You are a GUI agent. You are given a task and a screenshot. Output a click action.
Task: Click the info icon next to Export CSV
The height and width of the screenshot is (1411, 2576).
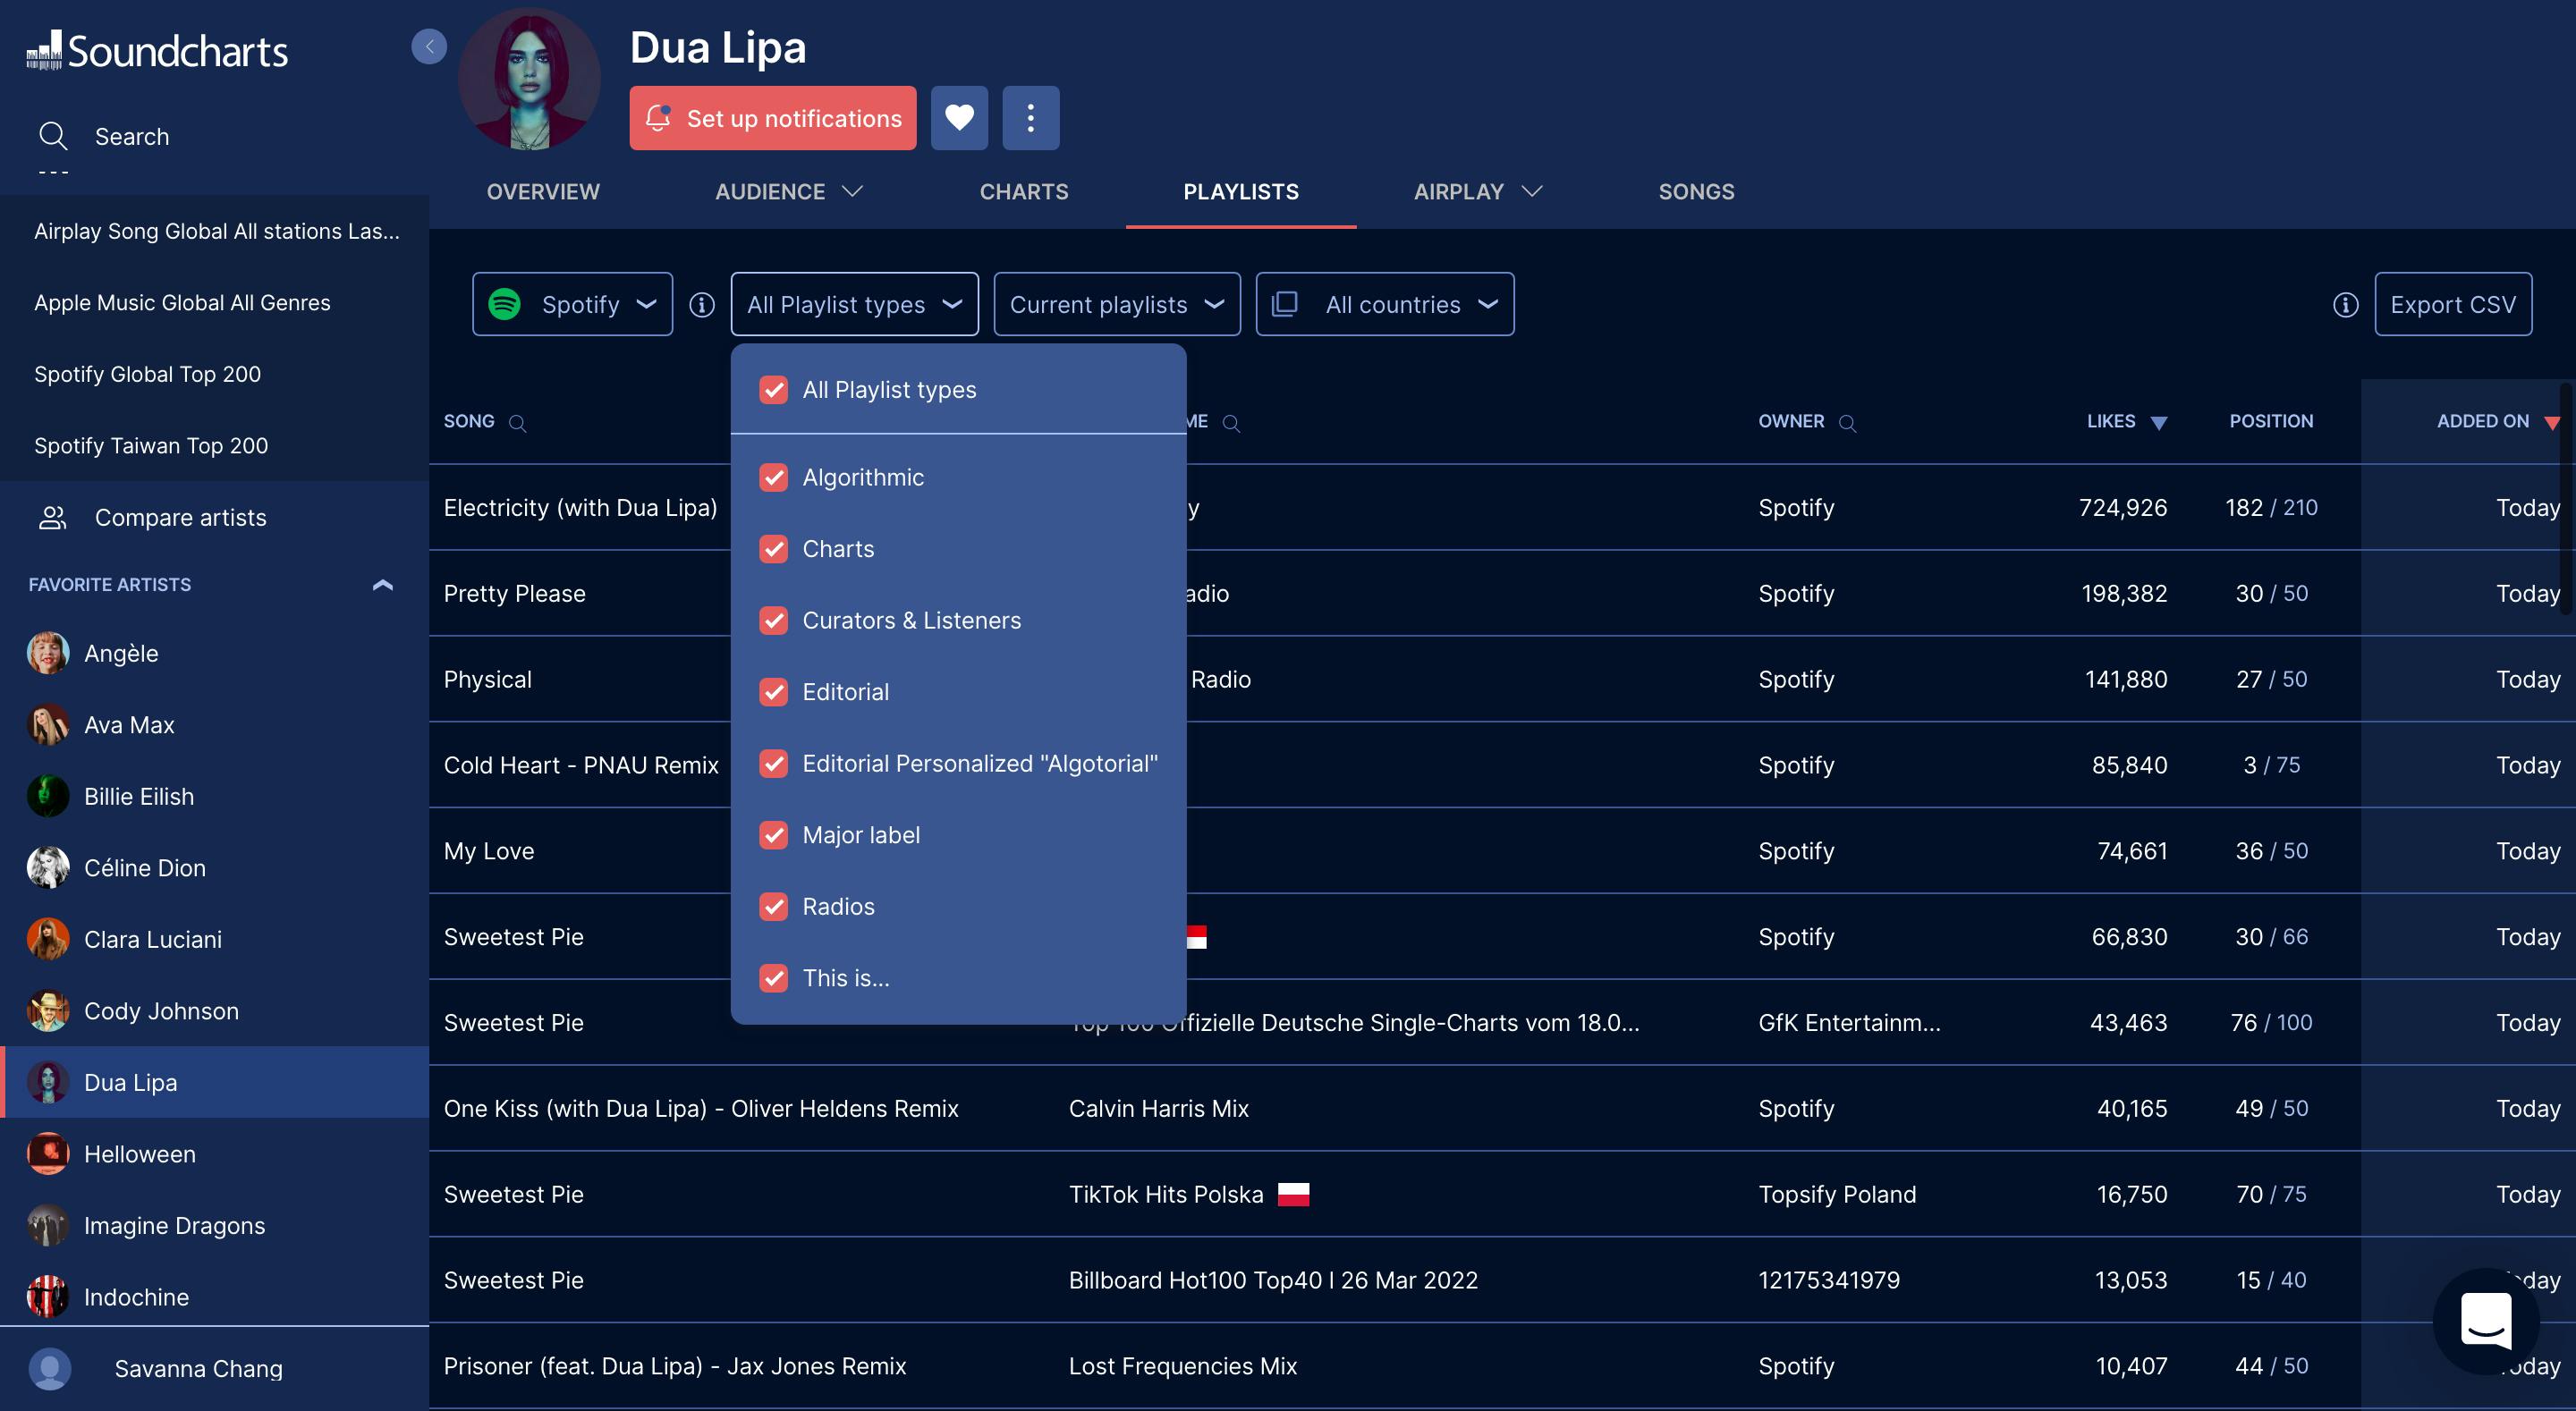[x=2345, y=305]
